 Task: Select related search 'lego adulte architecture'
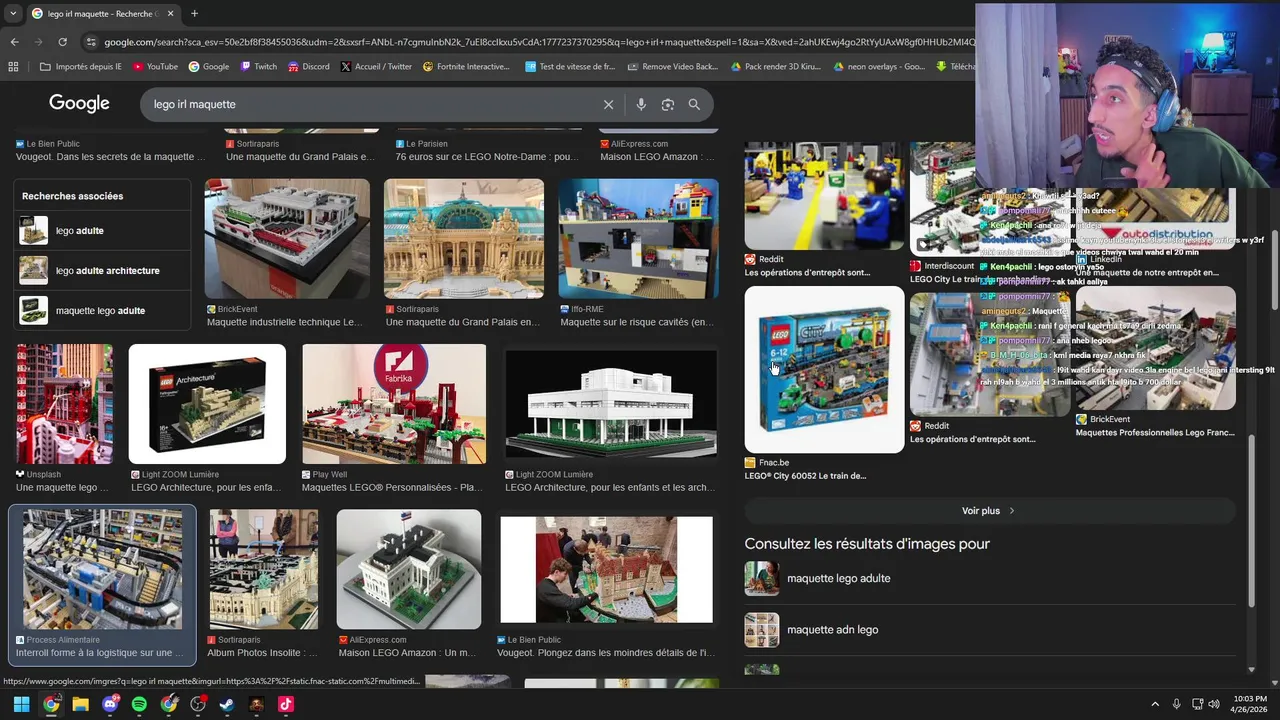click(x=102, y=271)
